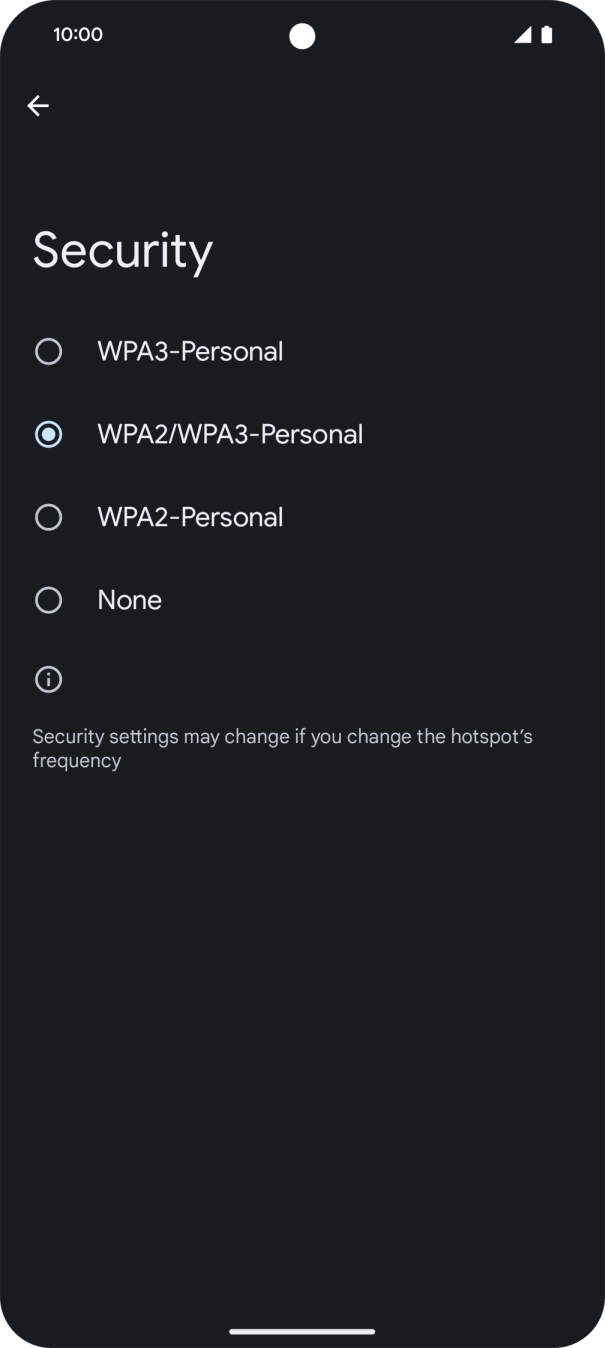
Task: Click the filled radio indicator beside WPA2/WPA3-Personal
Action: click(x=48, y=434)
